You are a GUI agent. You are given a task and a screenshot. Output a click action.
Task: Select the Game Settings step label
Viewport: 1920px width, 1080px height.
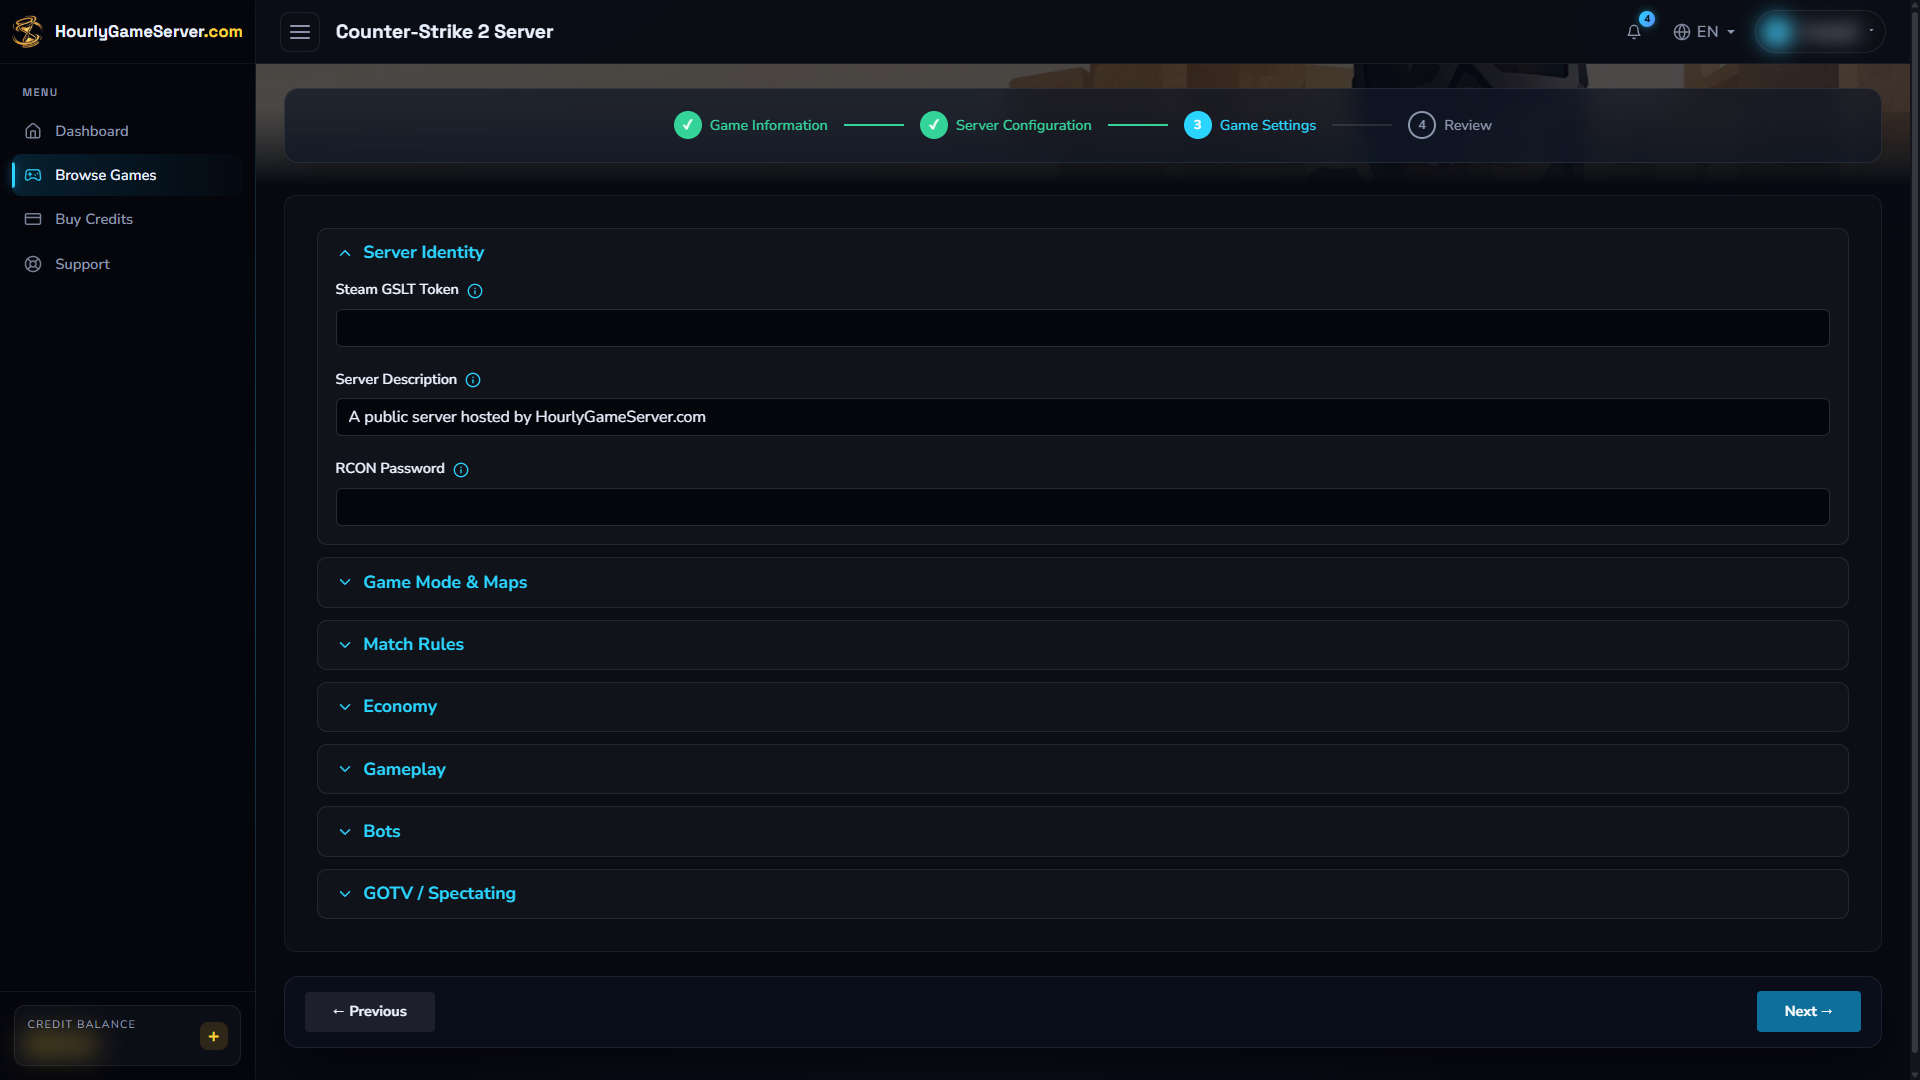pyautogui.click(x=1268, y=125)
